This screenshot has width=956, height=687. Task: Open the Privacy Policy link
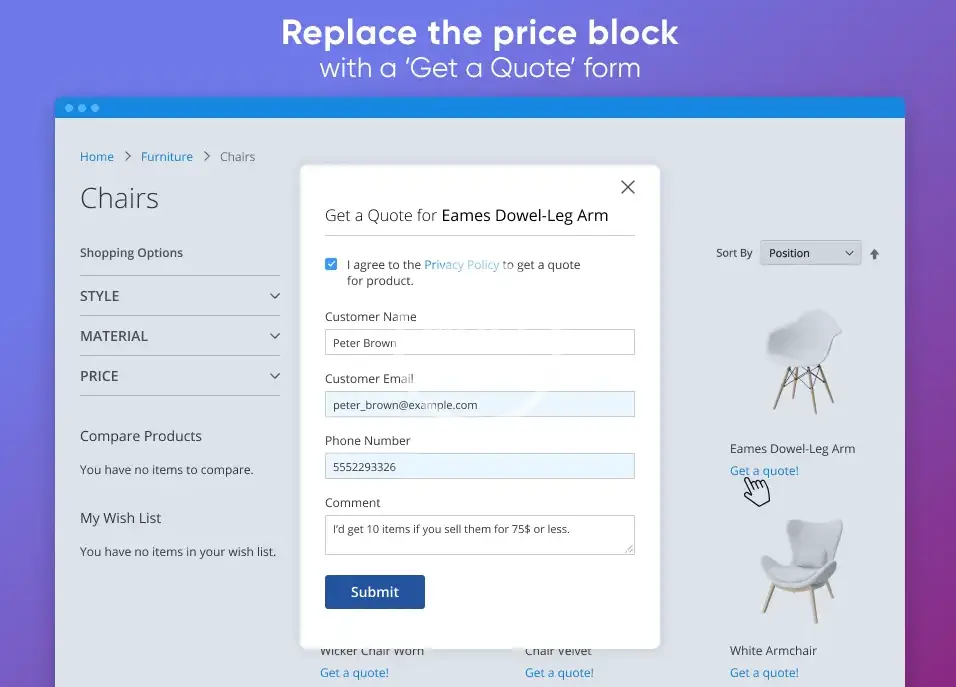[x=461, y=265]
